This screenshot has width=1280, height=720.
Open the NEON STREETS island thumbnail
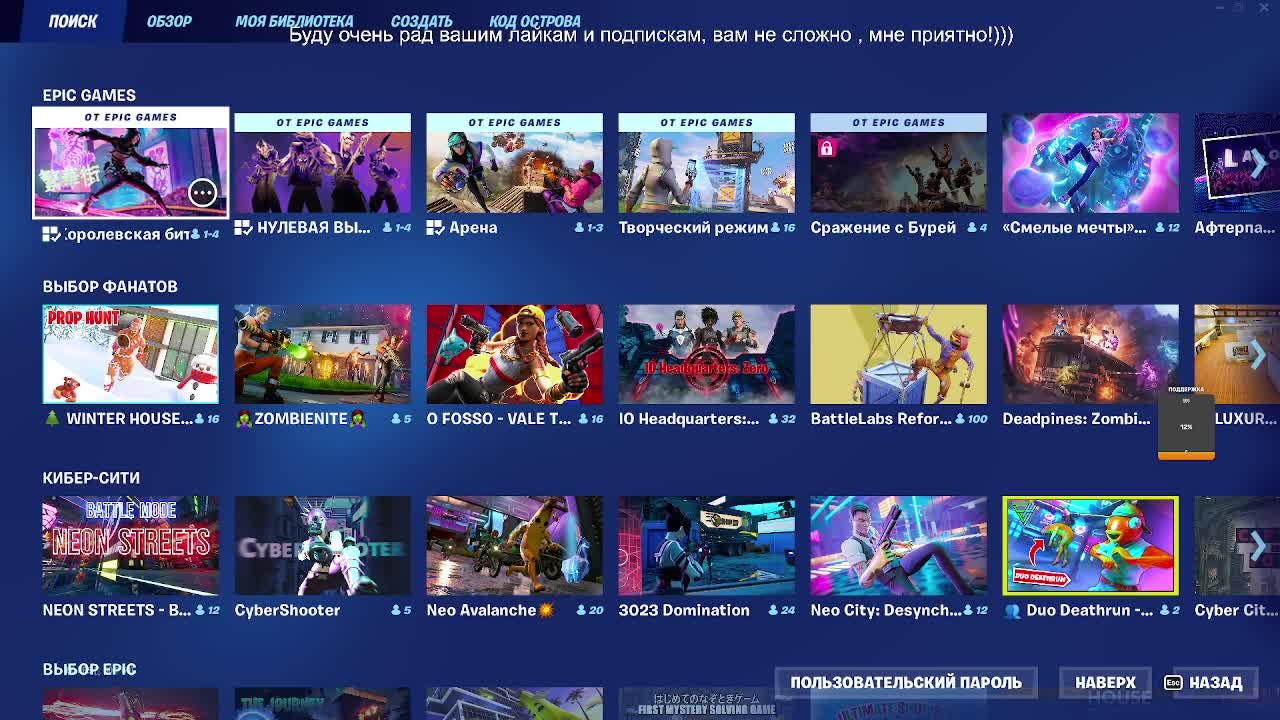(x=130, y=546)
